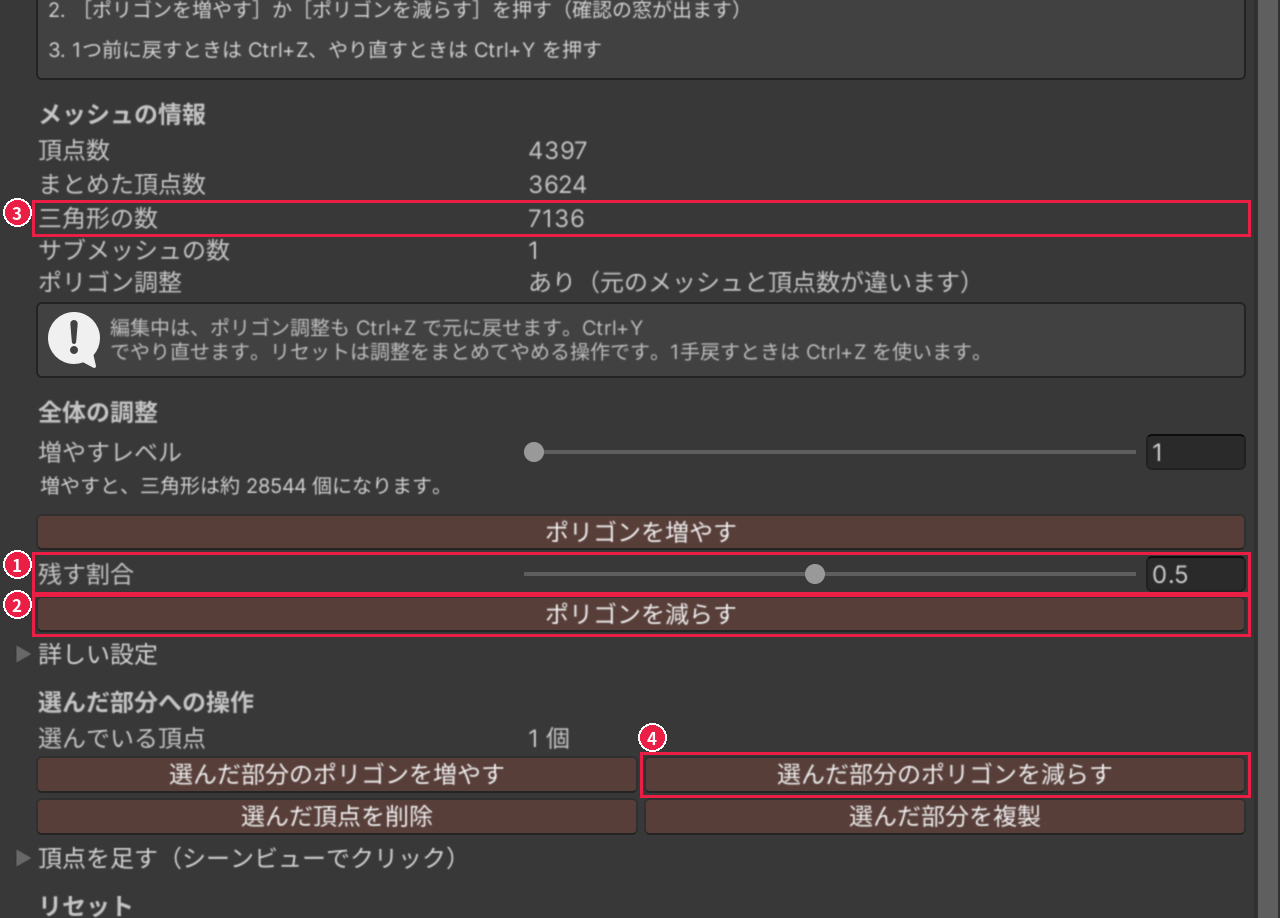The image size is (1280, 918).
Task: Click the ポリゴンを増やす button
Action: pyautogui.click(x=640, y=531)
